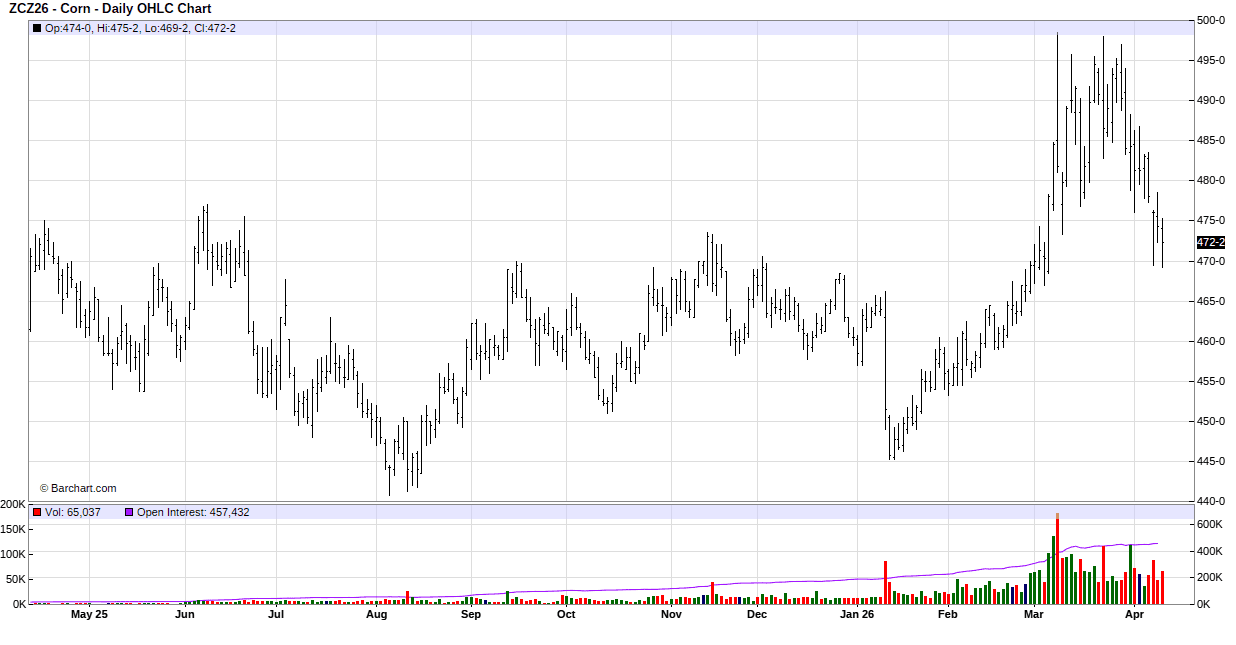This screenshot has height=645, width=1236.
Task: Select the chart title ZCZ26 Corn
Action: (110, 9)
